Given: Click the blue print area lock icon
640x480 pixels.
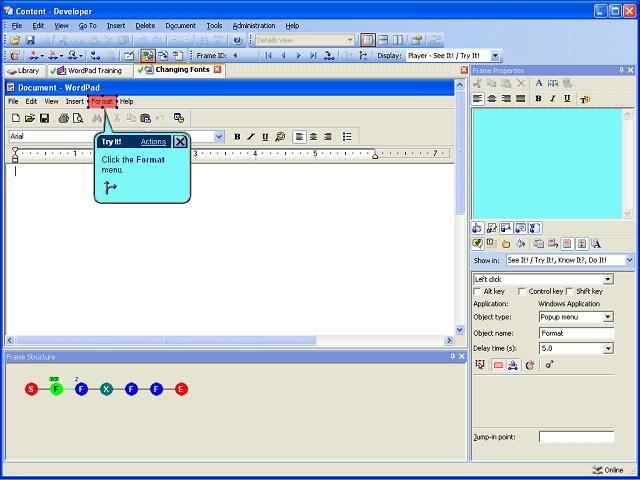Looking at the screenshot, I should pos(513,365).
